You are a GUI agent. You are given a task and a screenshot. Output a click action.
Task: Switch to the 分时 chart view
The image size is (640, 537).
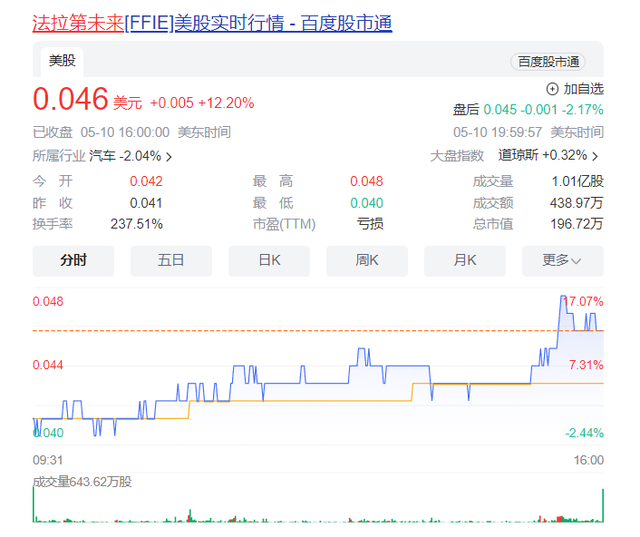pos(73,260)
